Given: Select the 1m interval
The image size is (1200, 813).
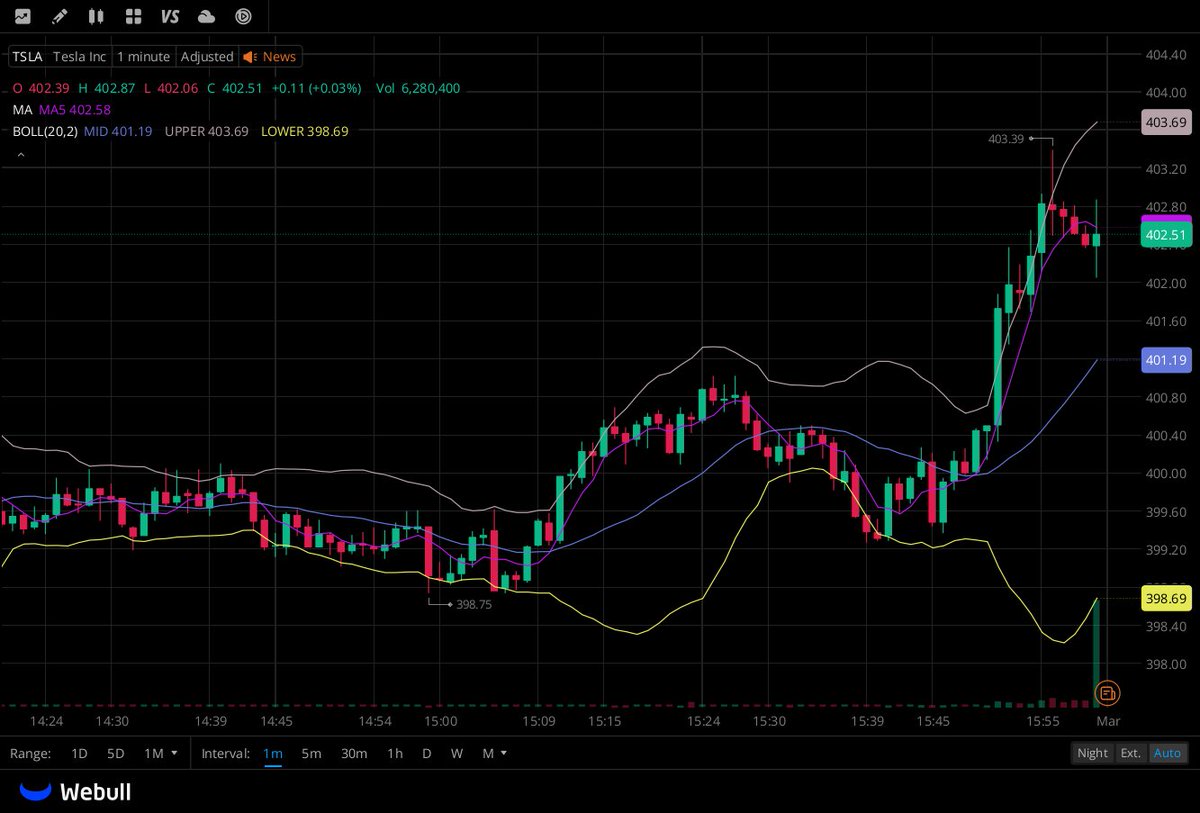Looking at the screenshot, I should pos(272,753).
